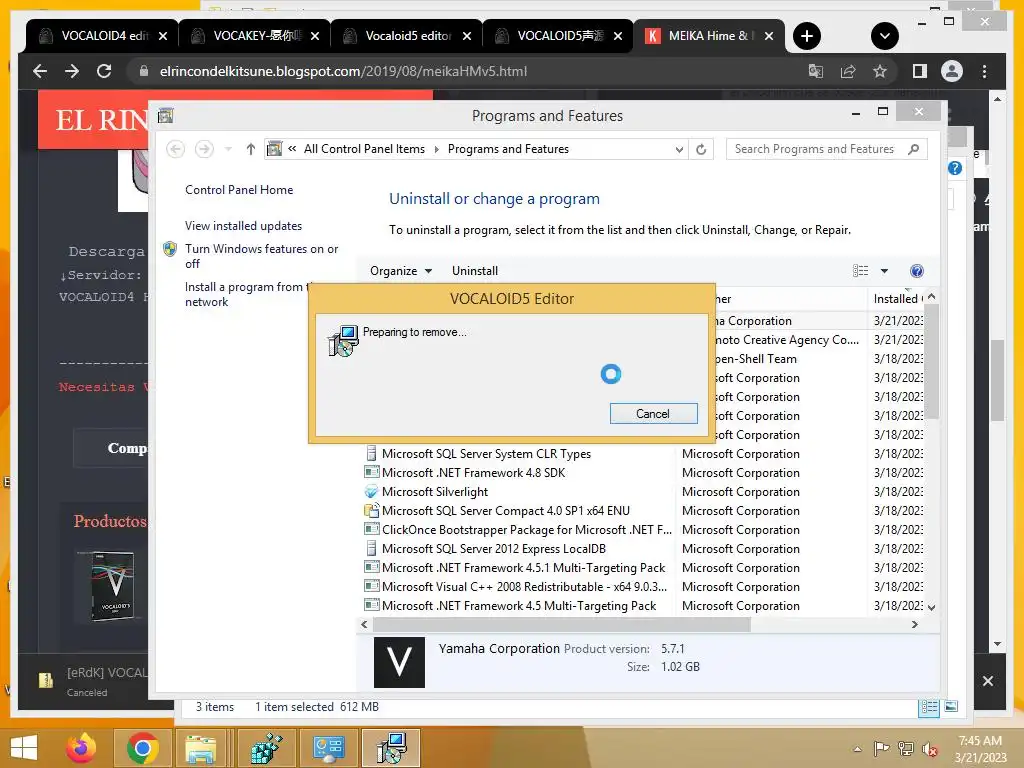Click the Microsoft Silverlight program icon

(x=371, y=491)
